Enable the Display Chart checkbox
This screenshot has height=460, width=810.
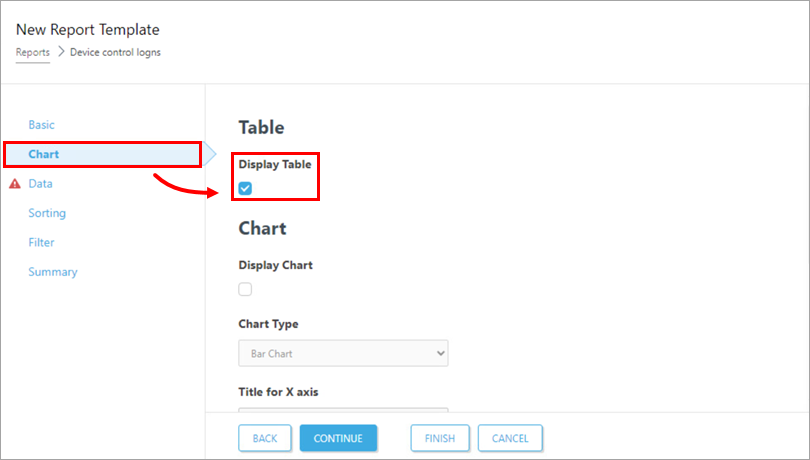click(x=245, y=289)
